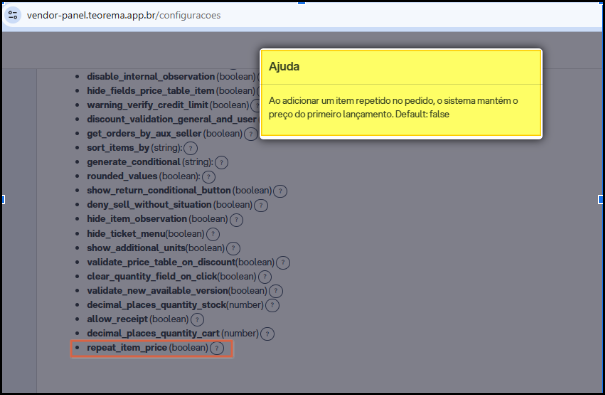Select validate_new_available_version label
605x395 pixels.
pos(157,290)
